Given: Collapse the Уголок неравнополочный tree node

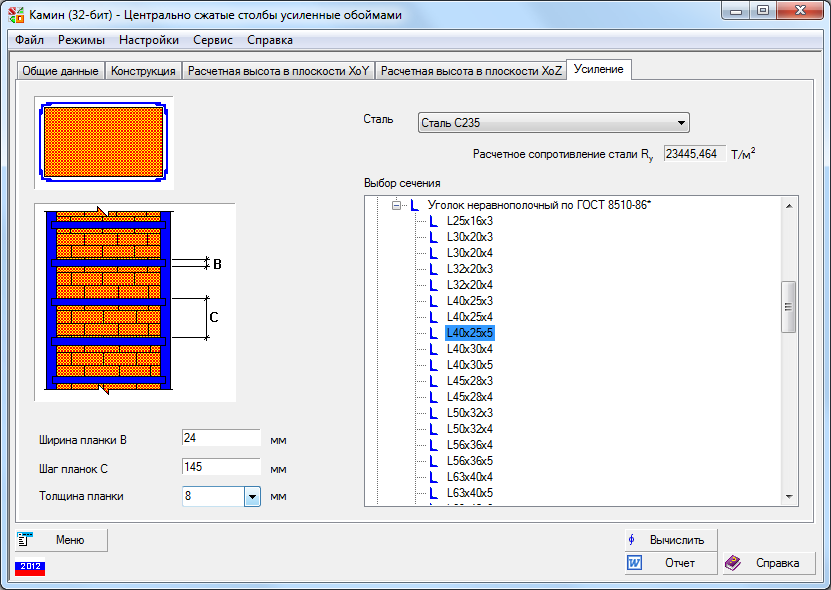Looking at the screenshot, I should pos(397,205).
